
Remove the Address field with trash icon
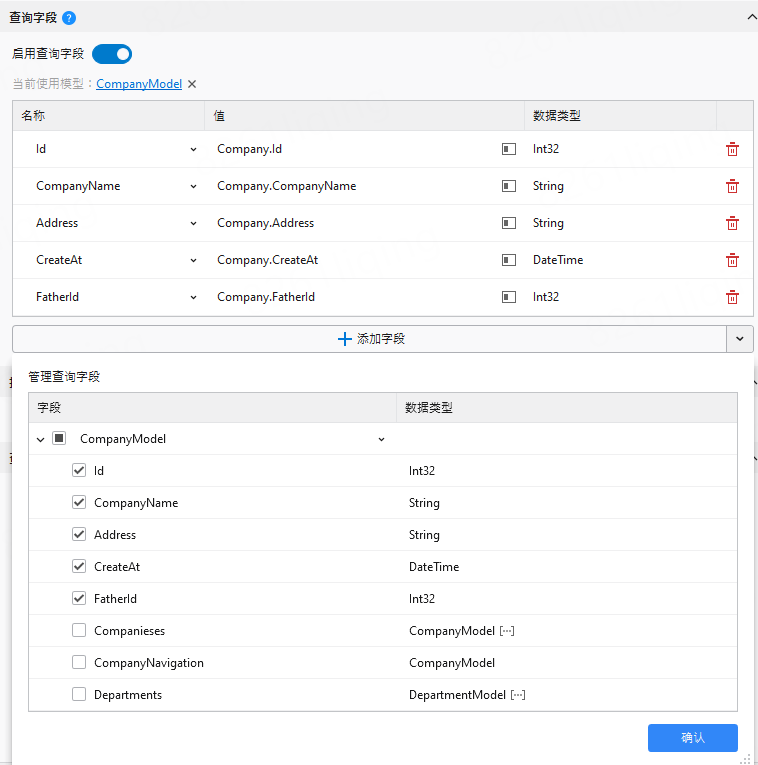[732, 223]
